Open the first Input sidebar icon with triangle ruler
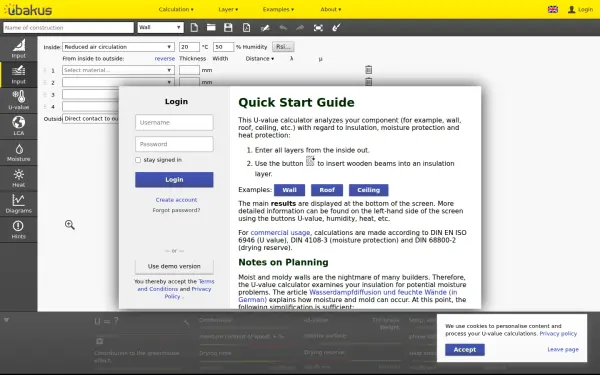 18,49
